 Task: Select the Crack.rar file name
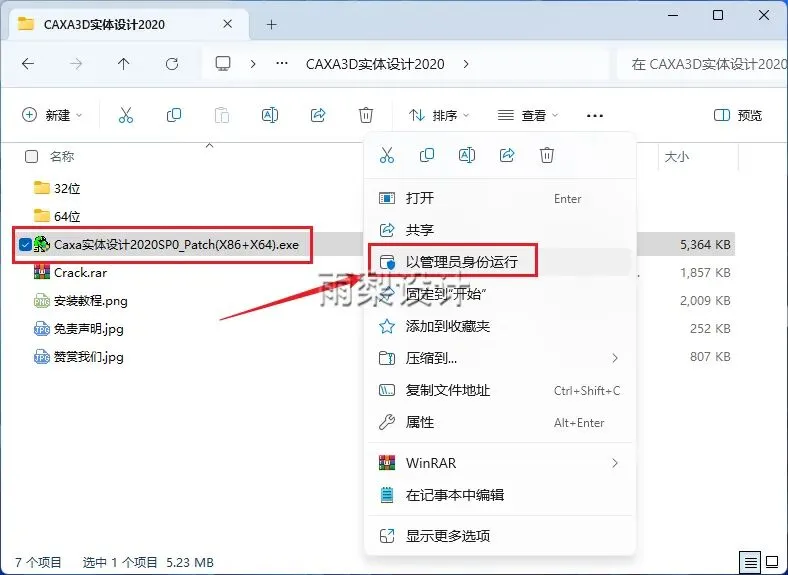pos(80,272)
